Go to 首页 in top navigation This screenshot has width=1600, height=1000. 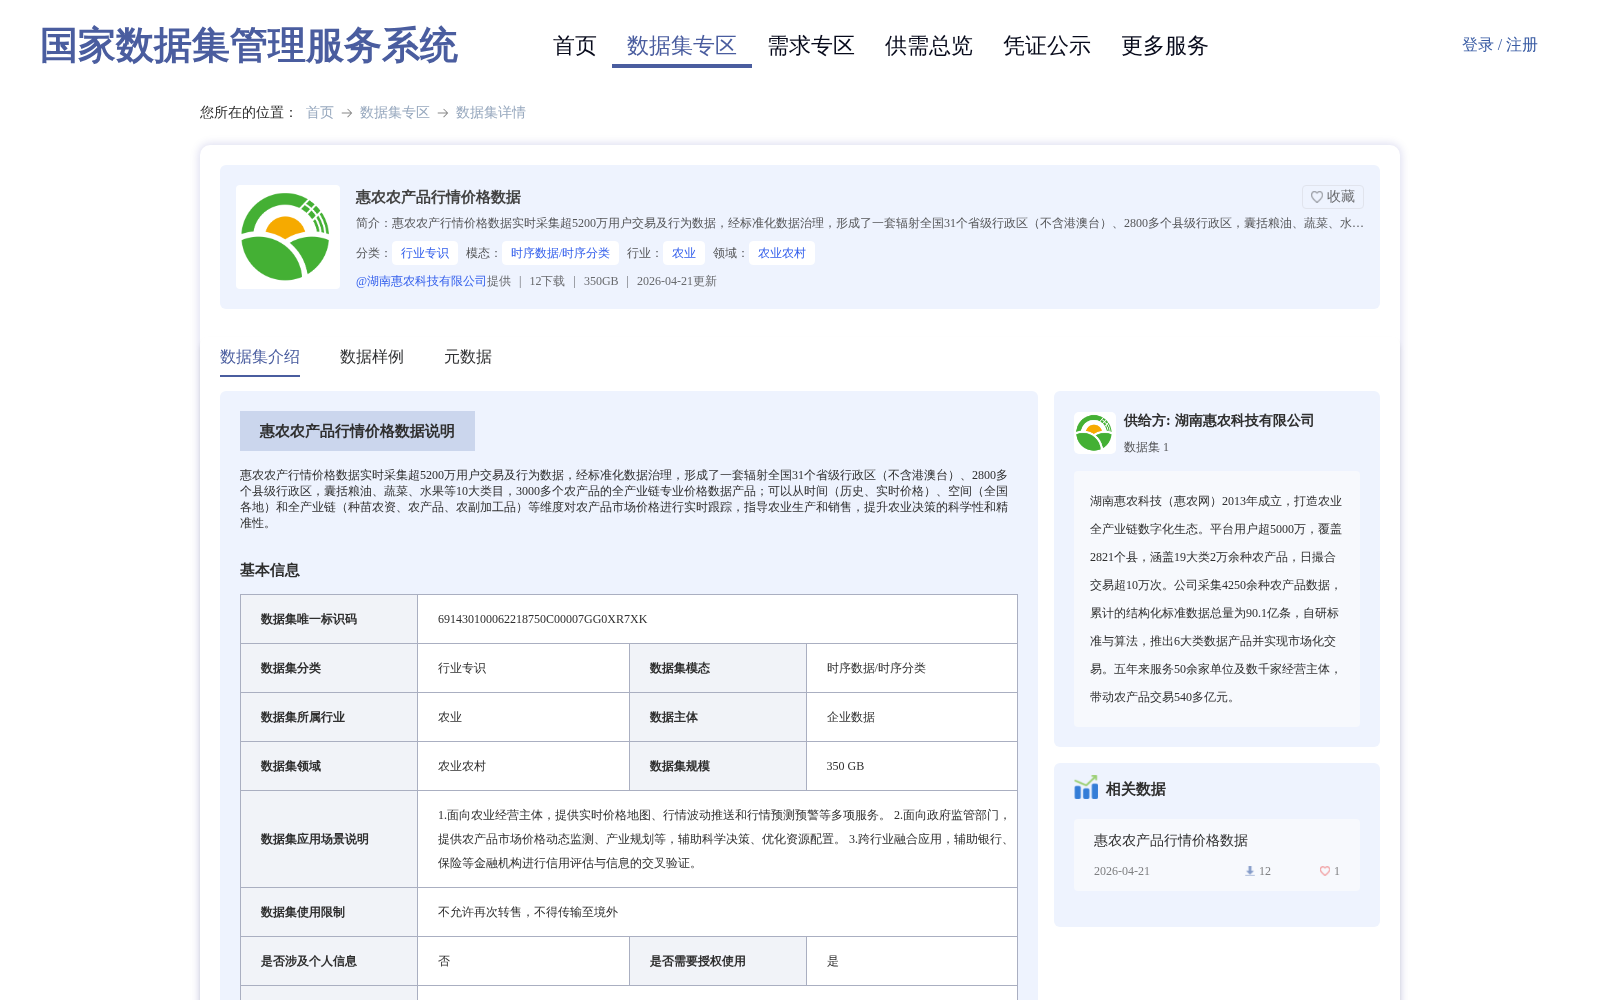pos(575,46)
